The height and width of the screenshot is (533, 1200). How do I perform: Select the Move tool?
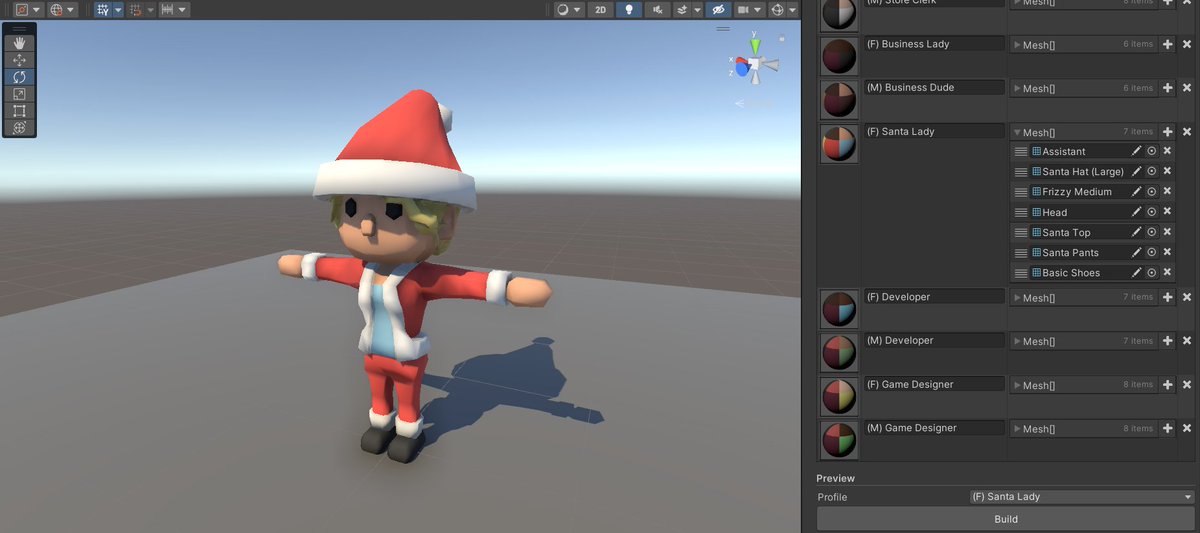pos(19,60)
